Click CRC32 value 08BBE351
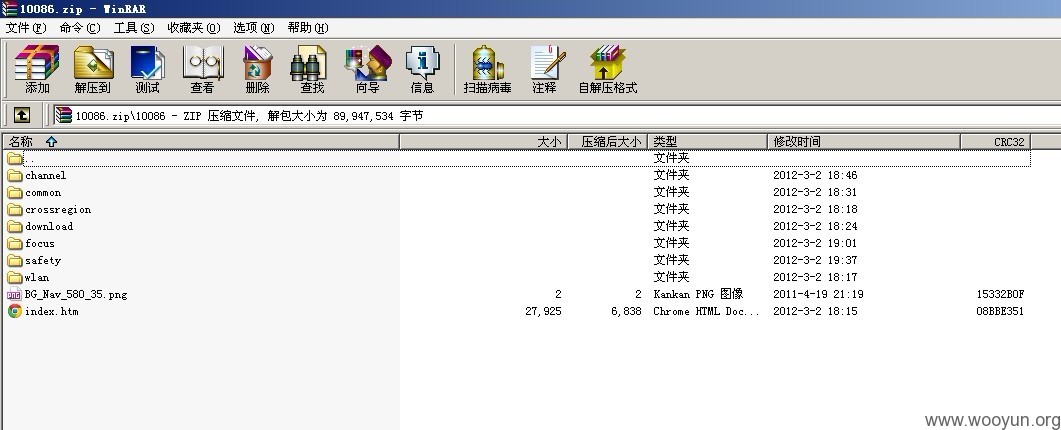The height and width of the screenshot is (430, 1061). 1000,311
